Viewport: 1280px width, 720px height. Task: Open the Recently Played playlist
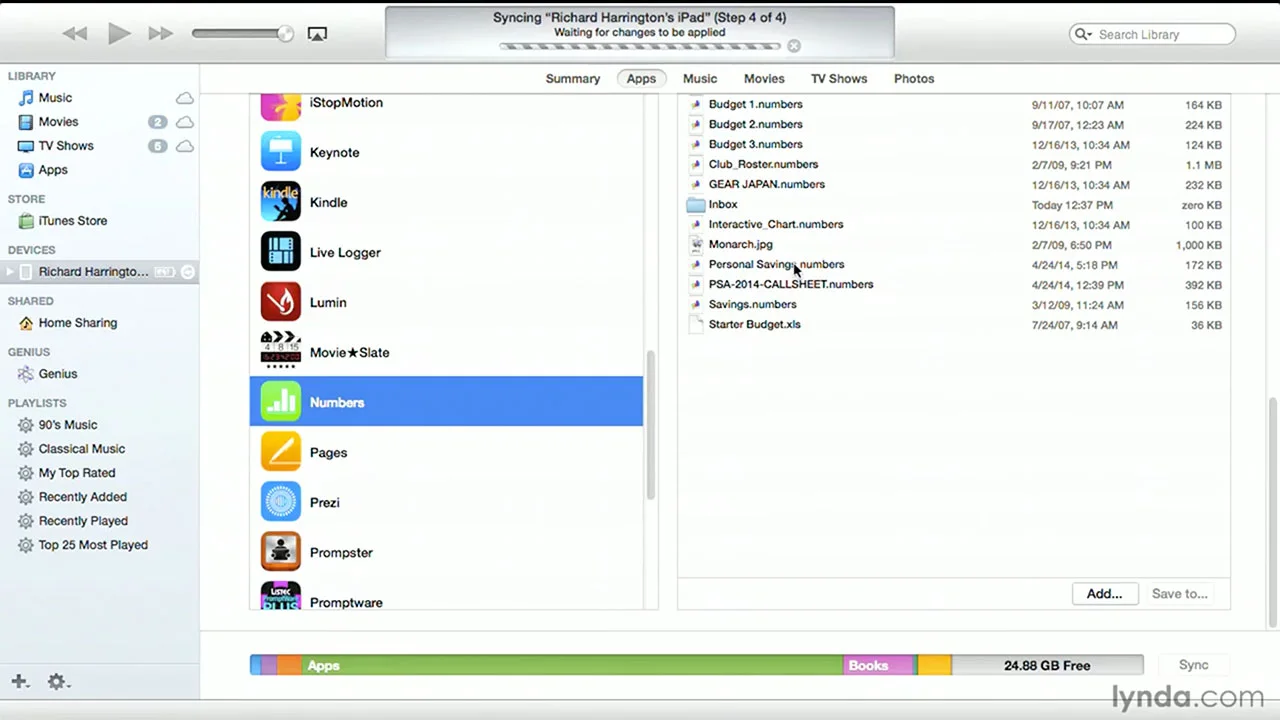[83, 521]
